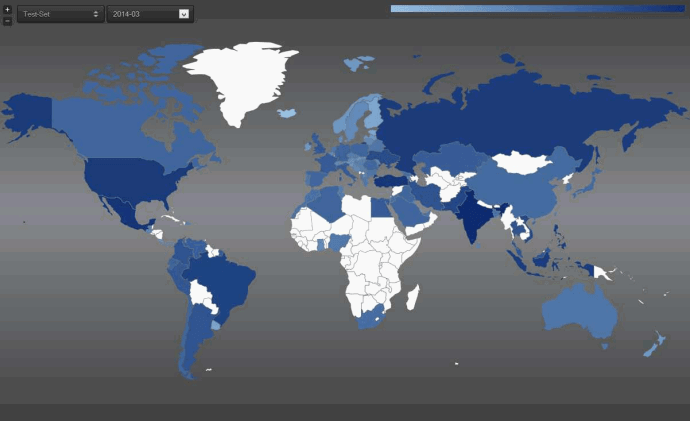Select Greenland on the map

click(244, 79)
